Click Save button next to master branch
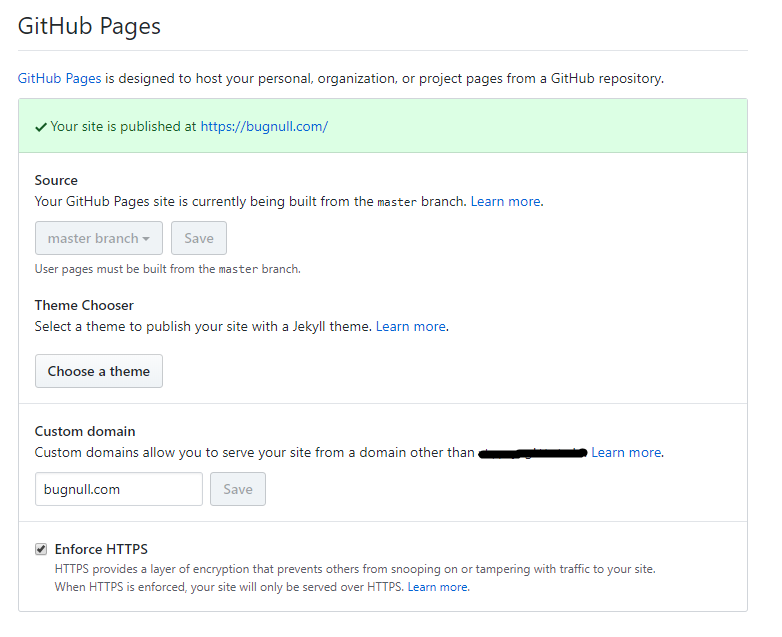 click(198, 238)
